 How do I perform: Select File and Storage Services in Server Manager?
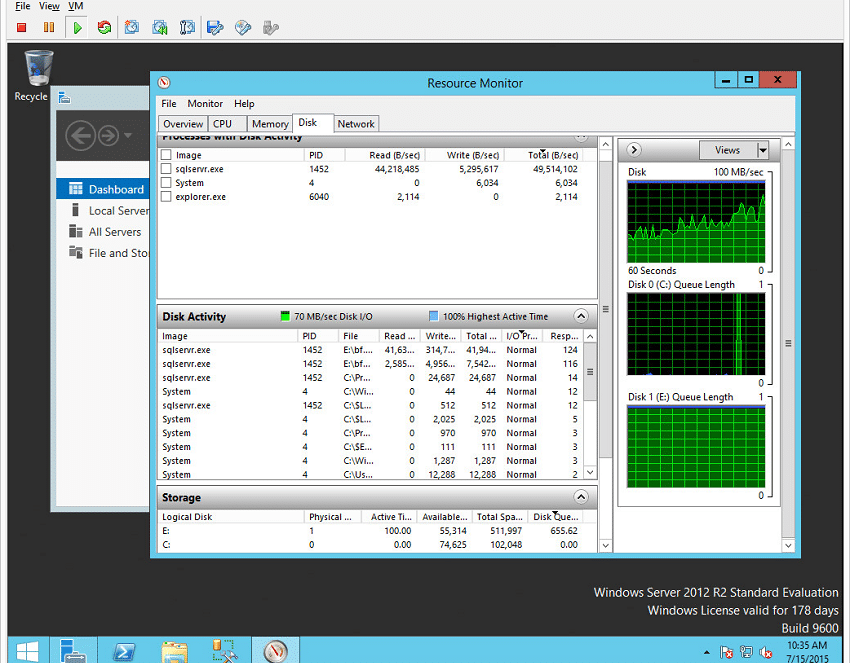tap(102, 253)
